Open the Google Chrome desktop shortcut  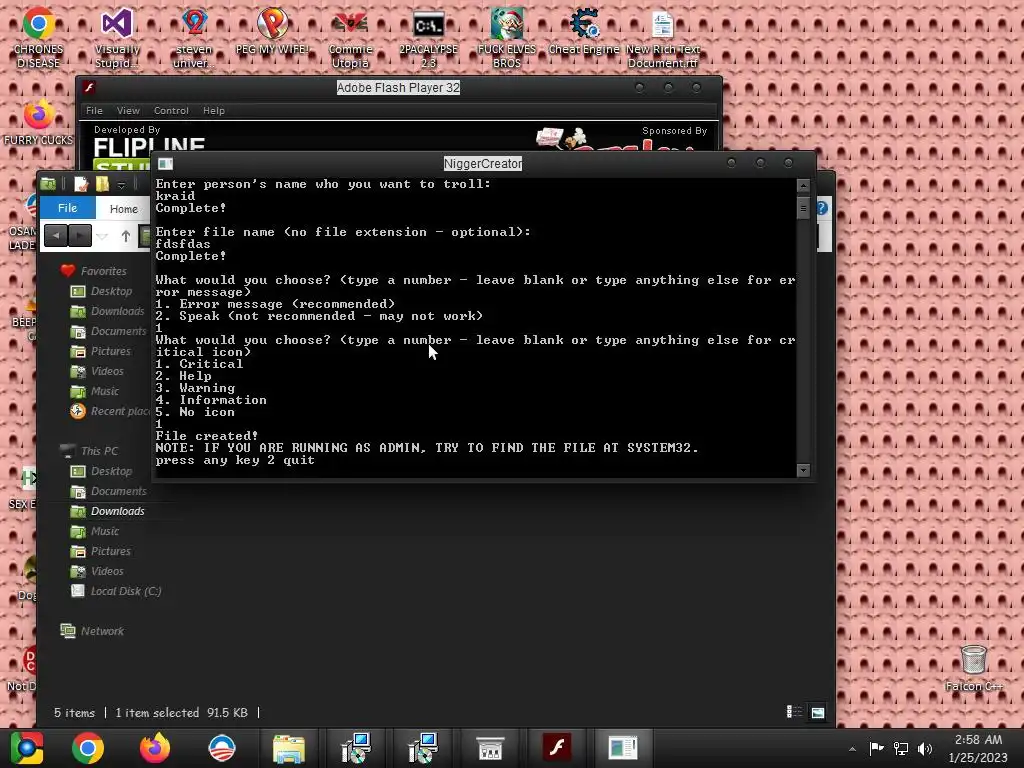point(38,37)
